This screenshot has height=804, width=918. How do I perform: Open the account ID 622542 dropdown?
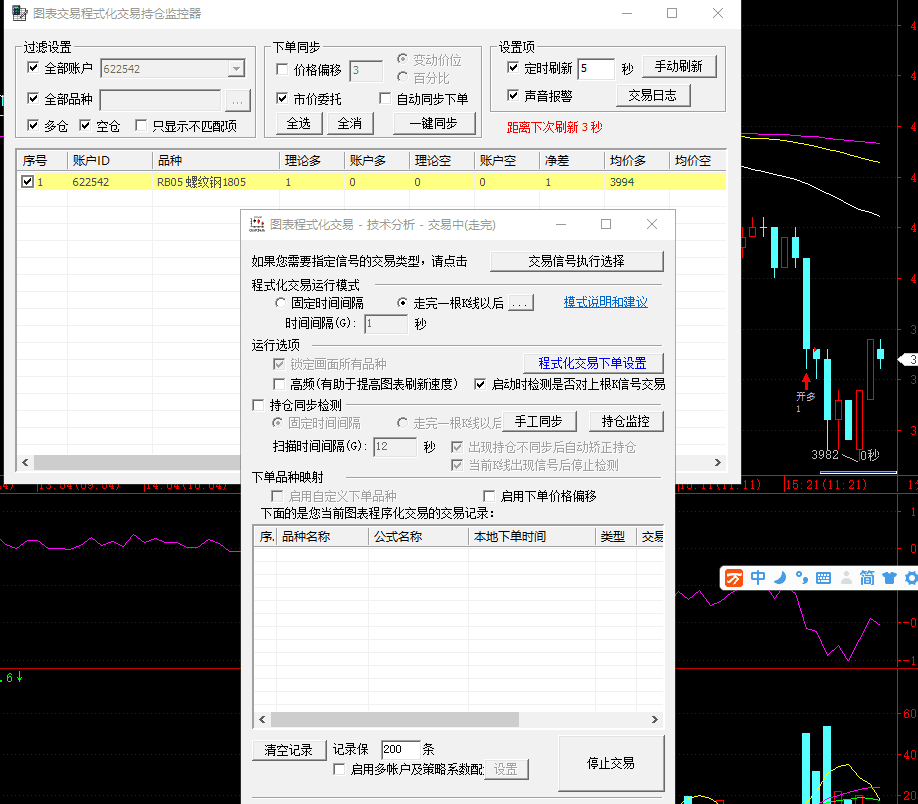[x=236, y=69]
